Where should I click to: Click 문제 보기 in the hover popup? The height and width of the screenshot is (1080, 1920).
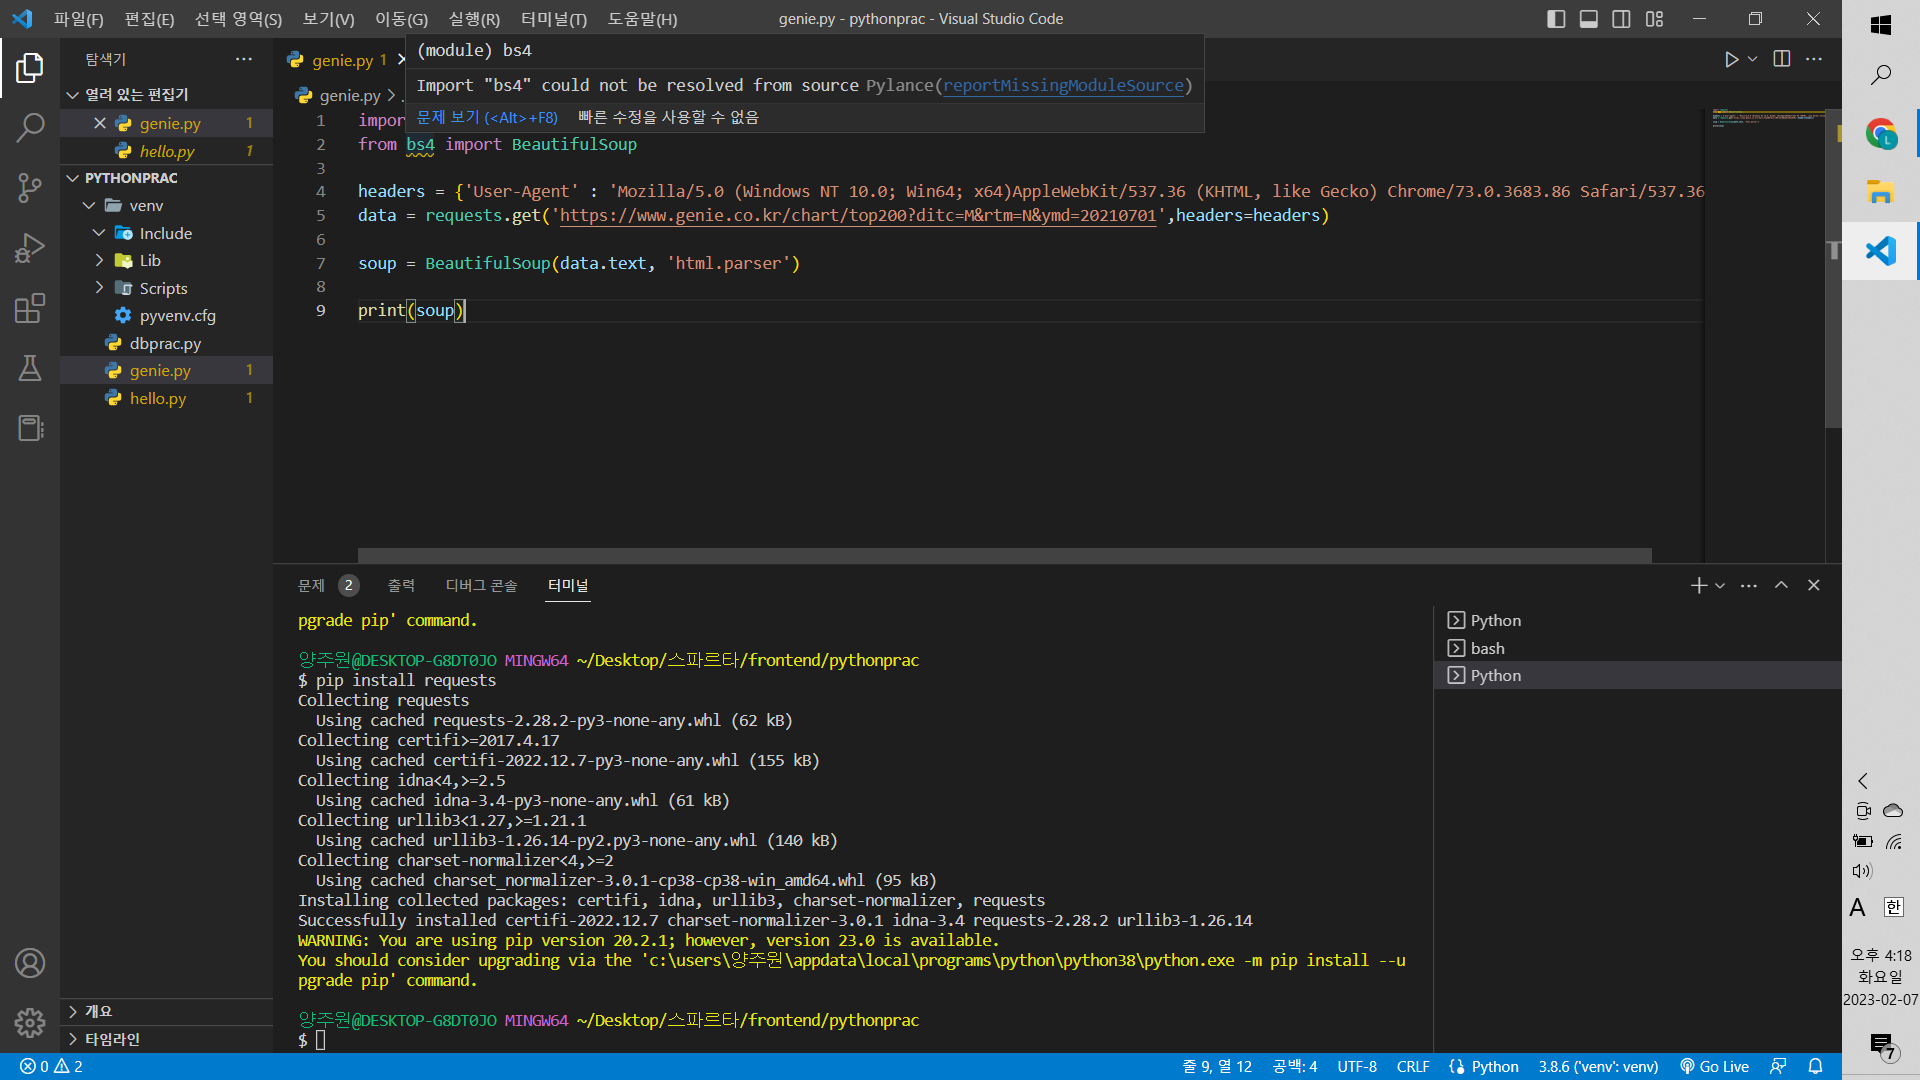pos(487,117)
